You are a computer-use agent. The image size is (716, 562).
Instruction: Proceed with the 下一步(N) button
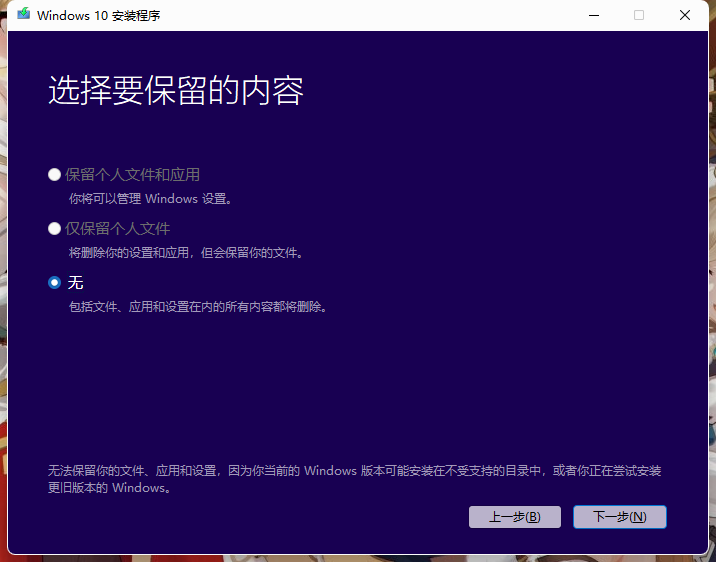pyautogui.click(x=620, y=517)
